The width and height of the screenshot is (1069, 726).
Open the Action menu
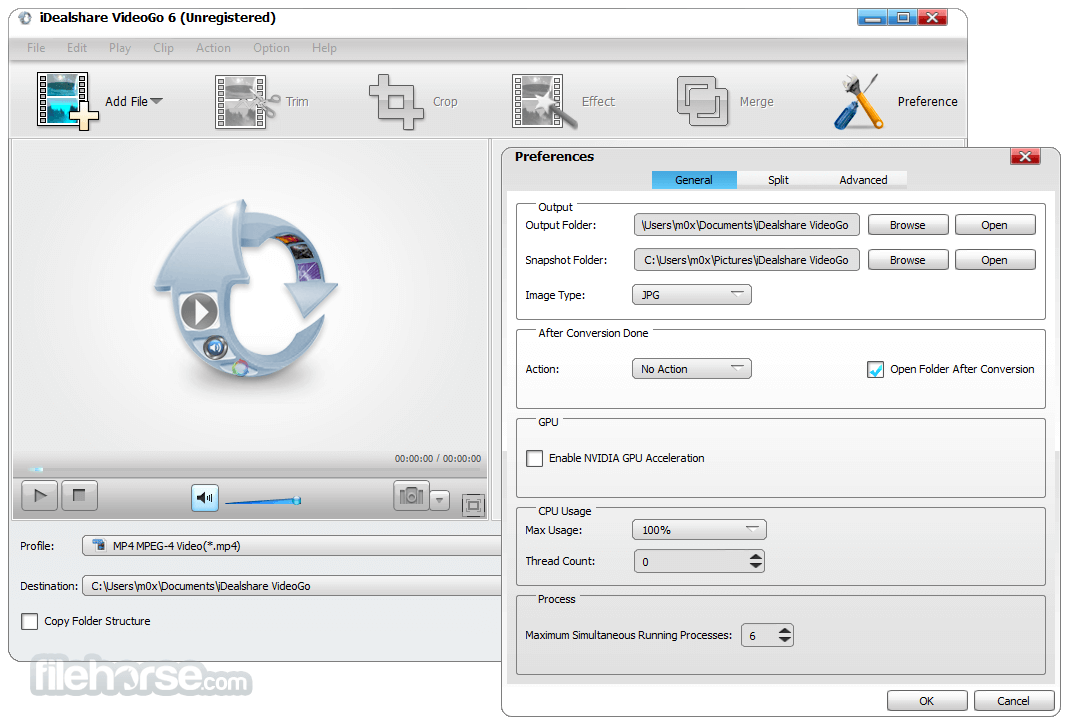[x=213, y=48]
